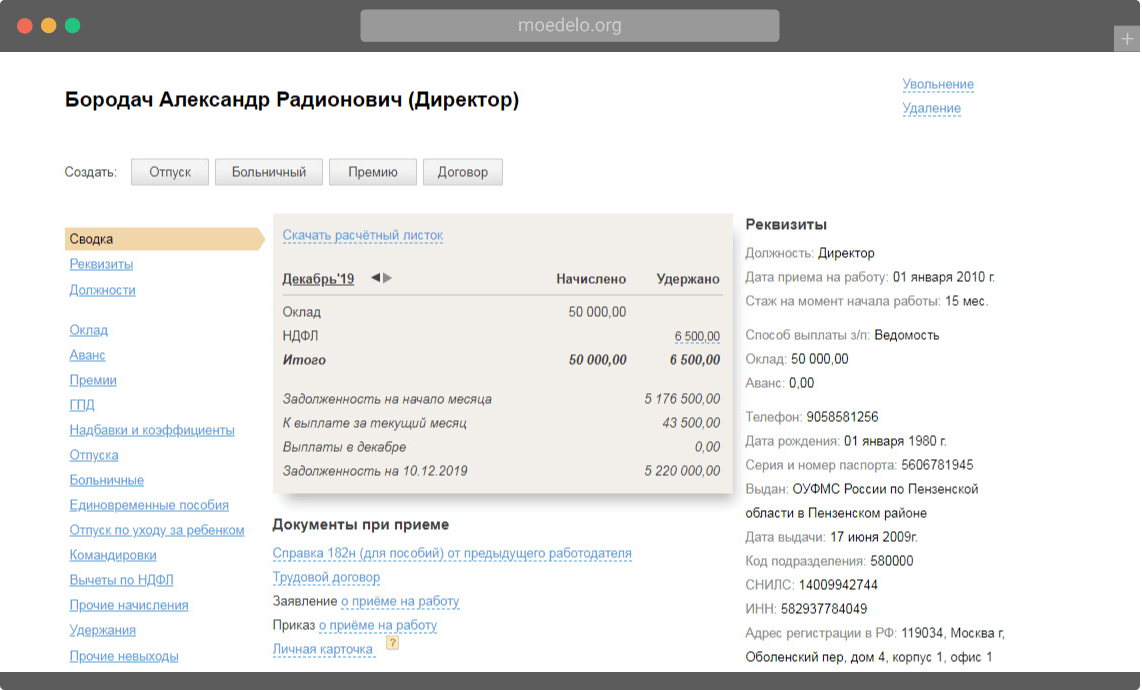Open Должности in the left menu
The width and height of the screenshot is (1142, 690).
click(102, 290)
